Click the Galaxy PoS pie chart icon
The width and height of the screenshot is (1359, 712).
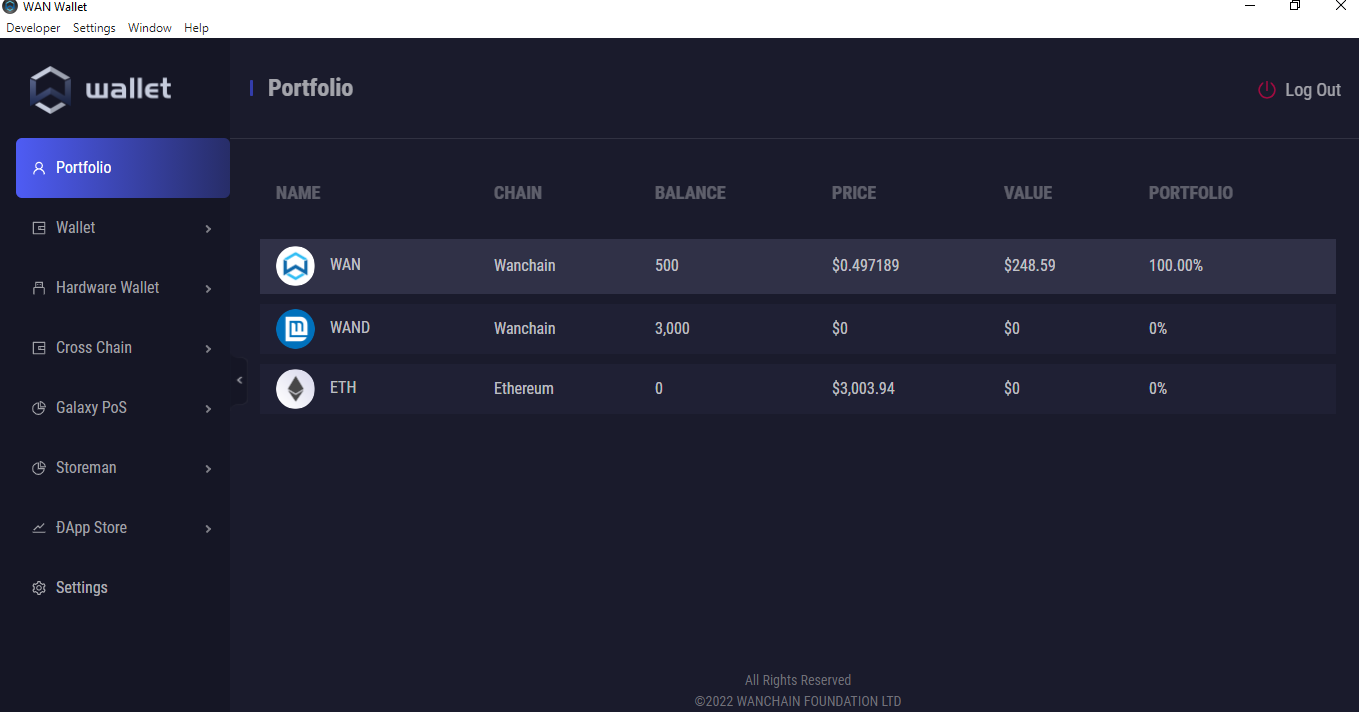39,408
